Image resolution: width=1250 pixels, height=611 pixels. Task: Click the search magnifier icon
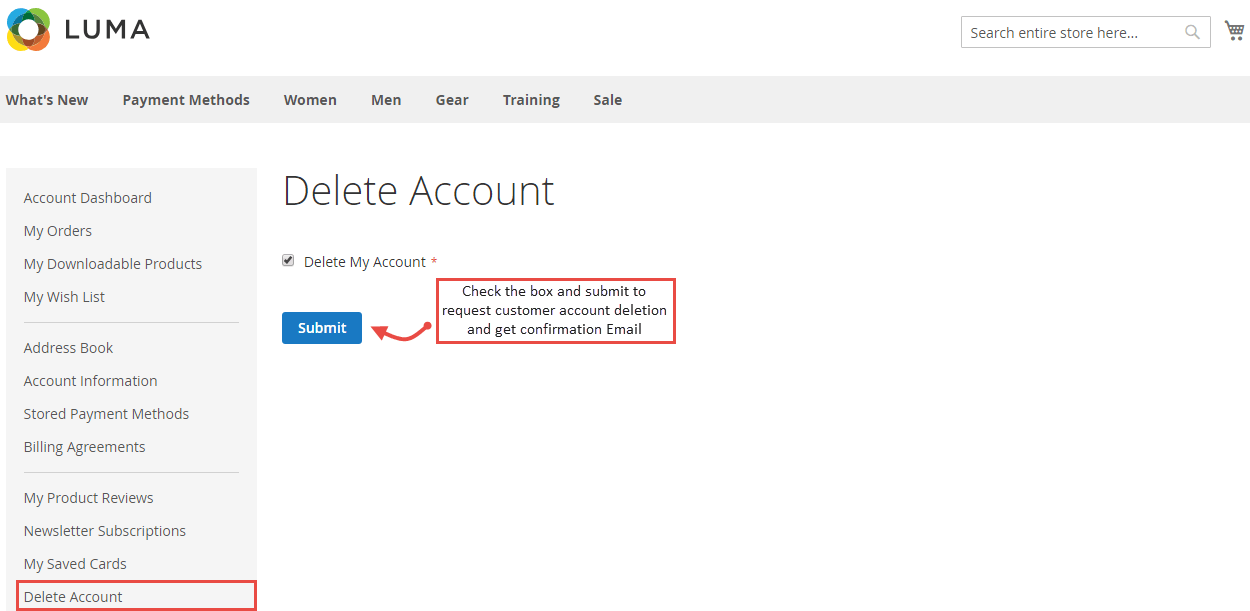(1192, 32)
